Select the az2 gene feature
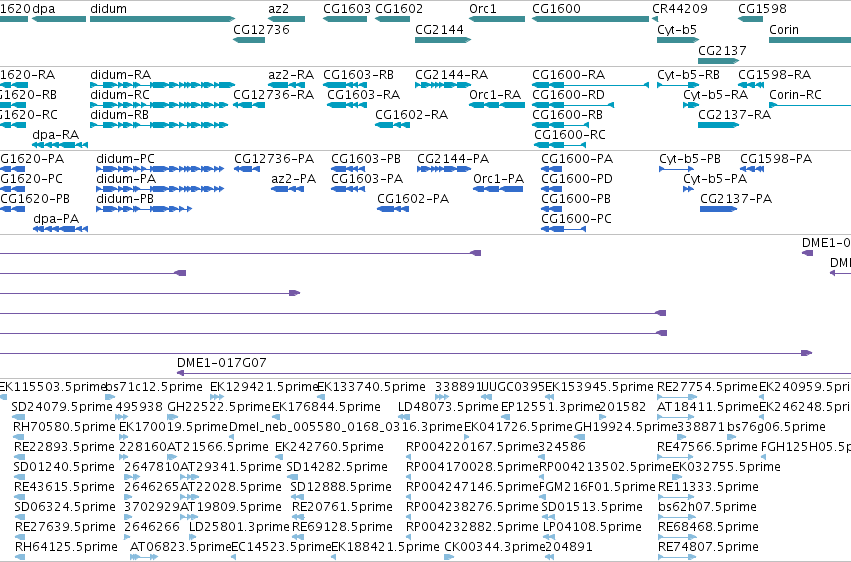The height and width of the screenshot is (562, 851). tap(287, 19)
